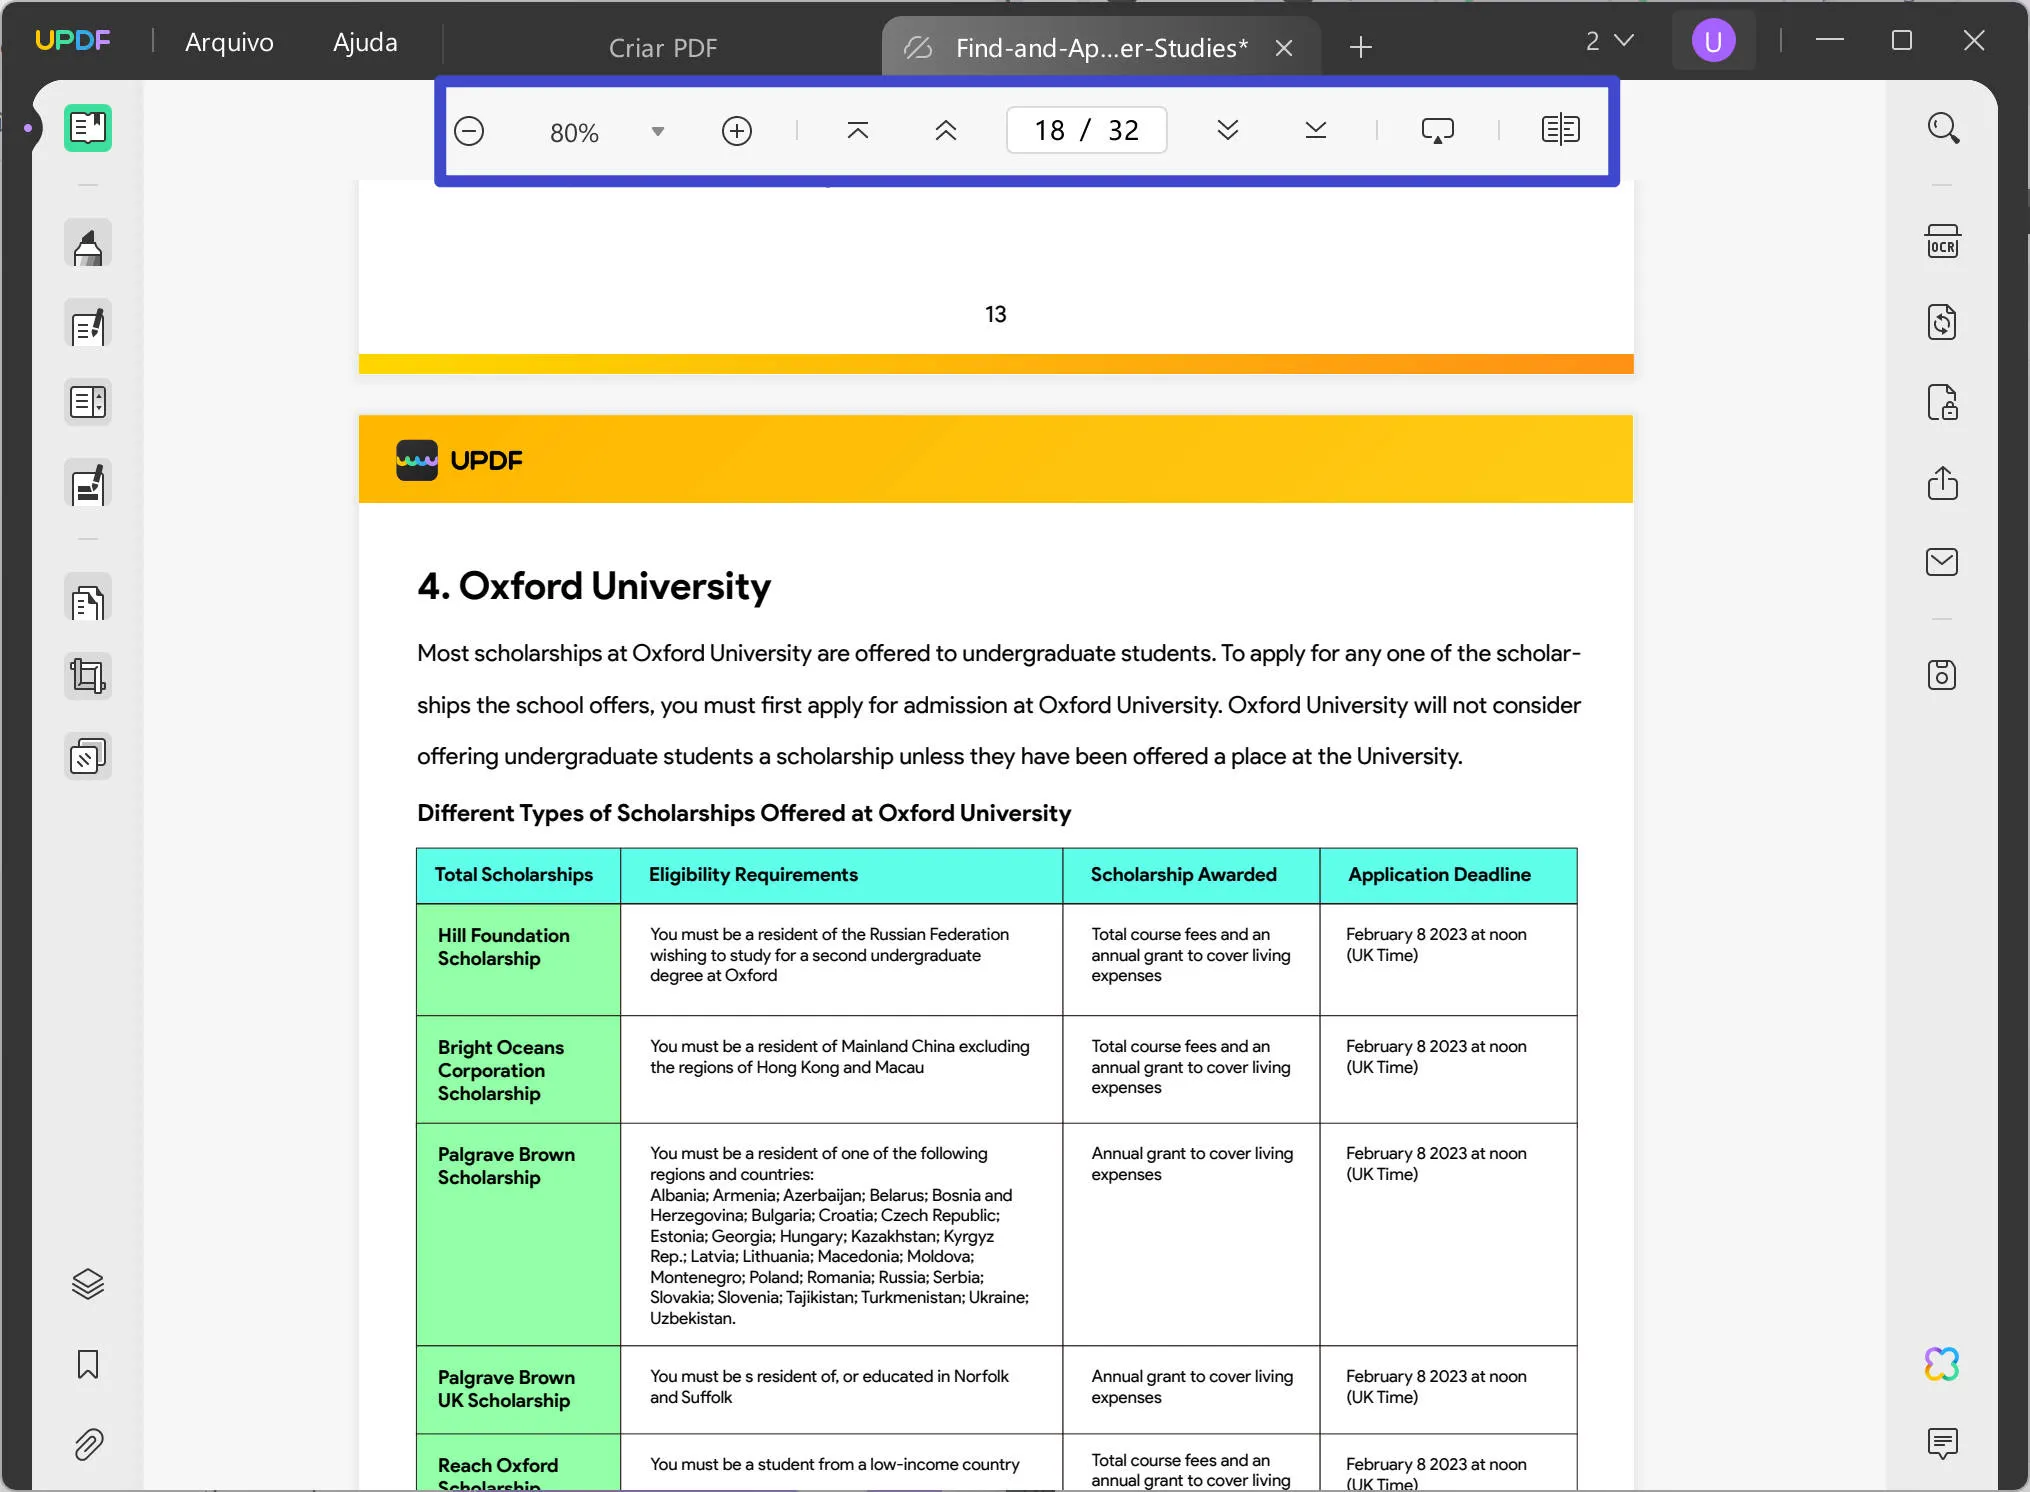Start slideshow presentation mode
Screen dimensions: 2030x1492
click(x=1438, y=130)
